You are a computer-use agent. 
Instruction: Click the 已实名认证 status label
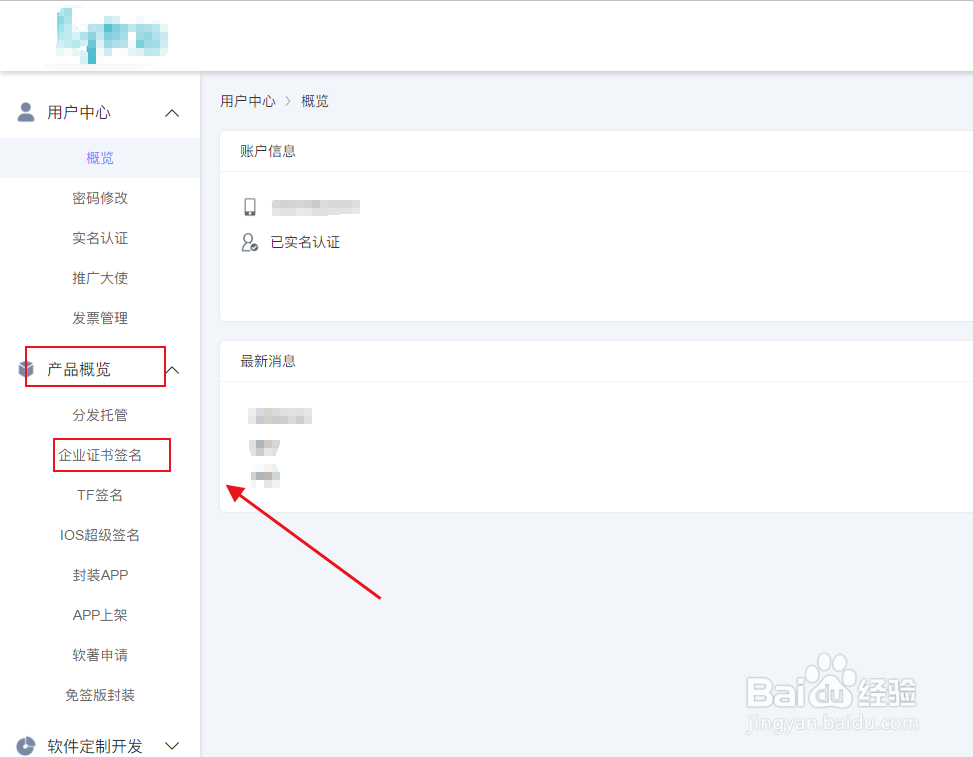306,242
